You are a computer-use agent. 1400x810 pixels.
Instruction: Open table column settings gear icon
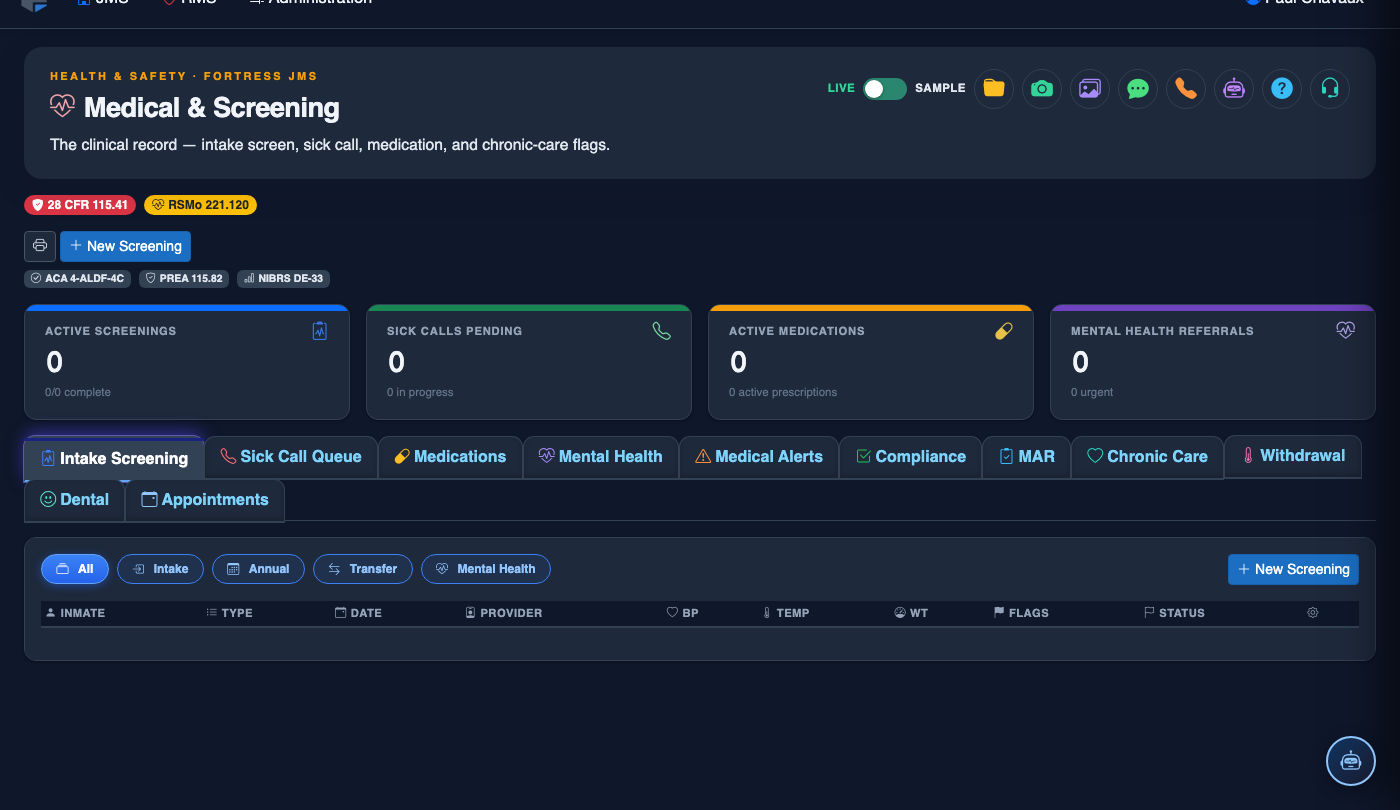(x=1313, y=612)
